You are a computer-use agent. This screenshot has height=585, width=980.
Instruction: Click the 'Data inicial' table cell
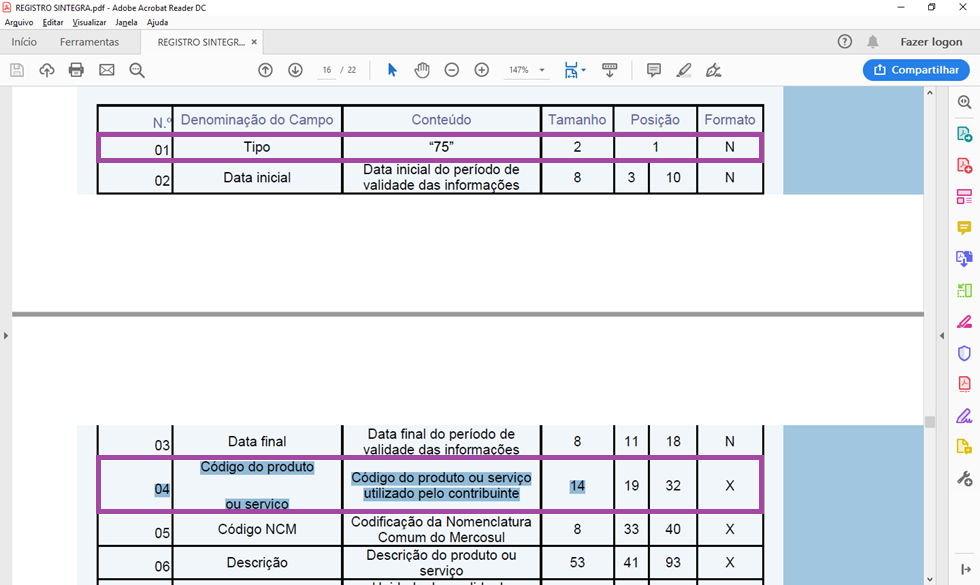[257, 178]
